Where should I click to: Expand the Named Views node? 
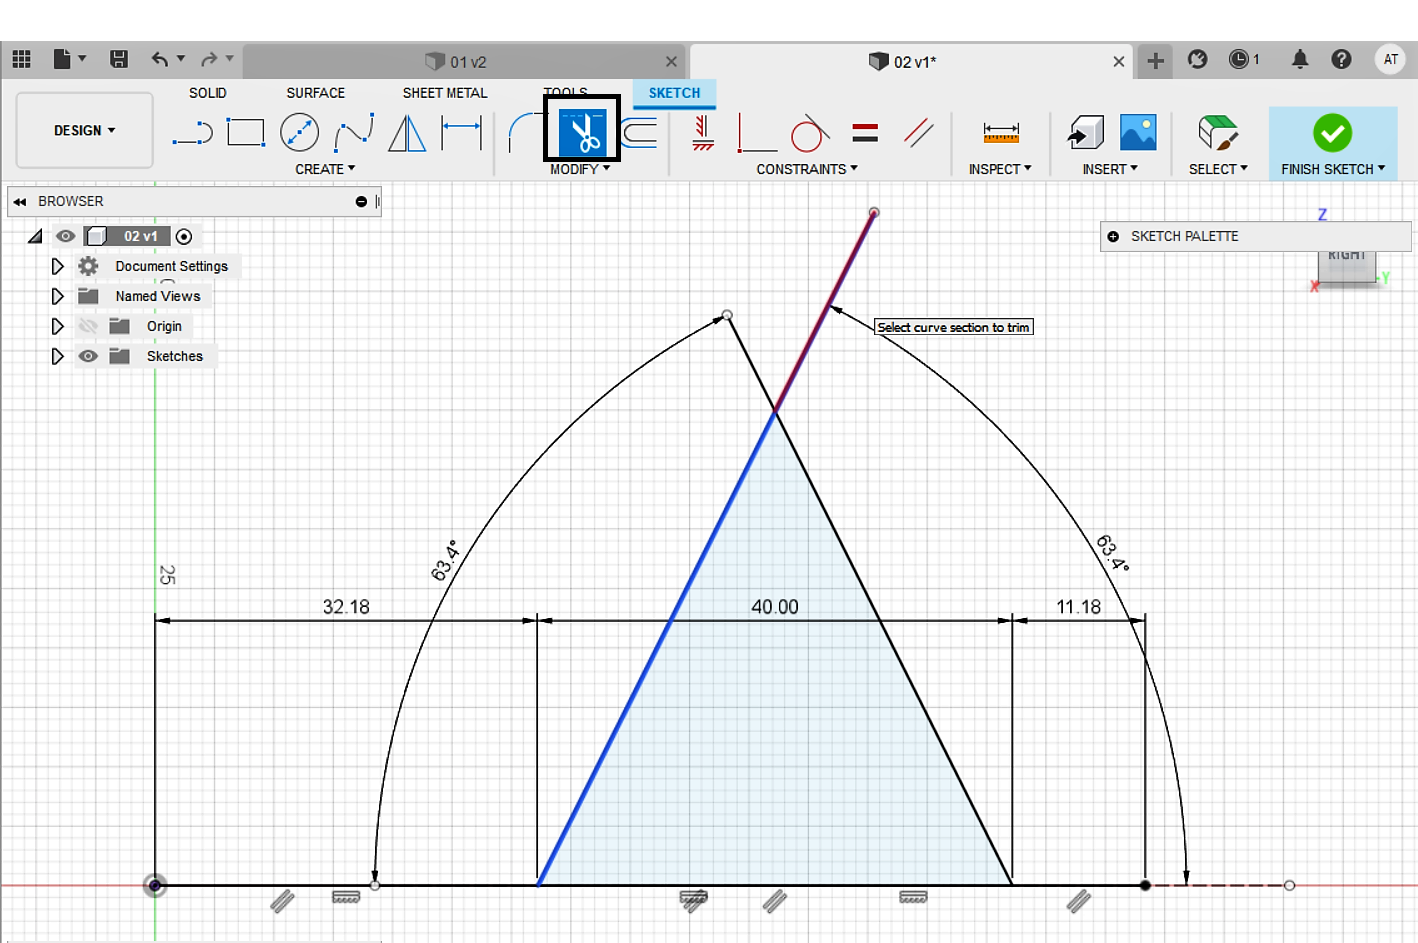pos(57,296)
